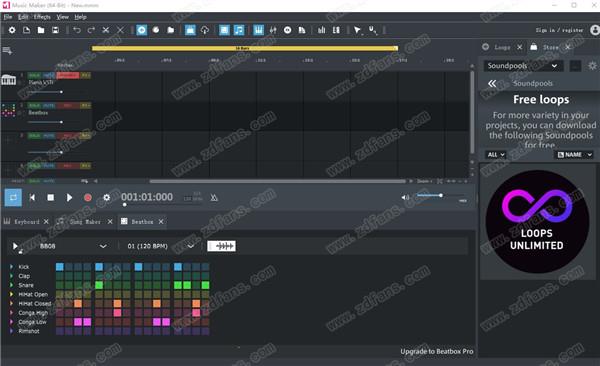Open Soundpools panel settings gear

592,66
